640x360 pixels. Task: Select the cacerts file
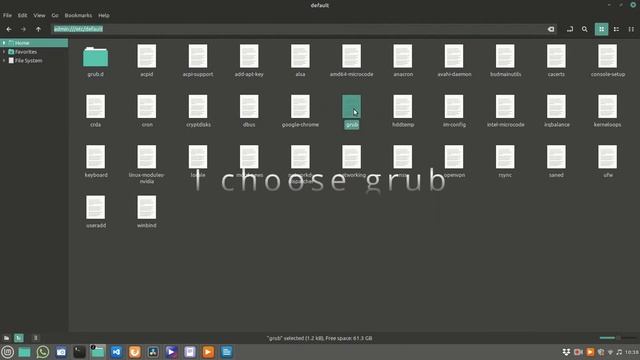556,61
